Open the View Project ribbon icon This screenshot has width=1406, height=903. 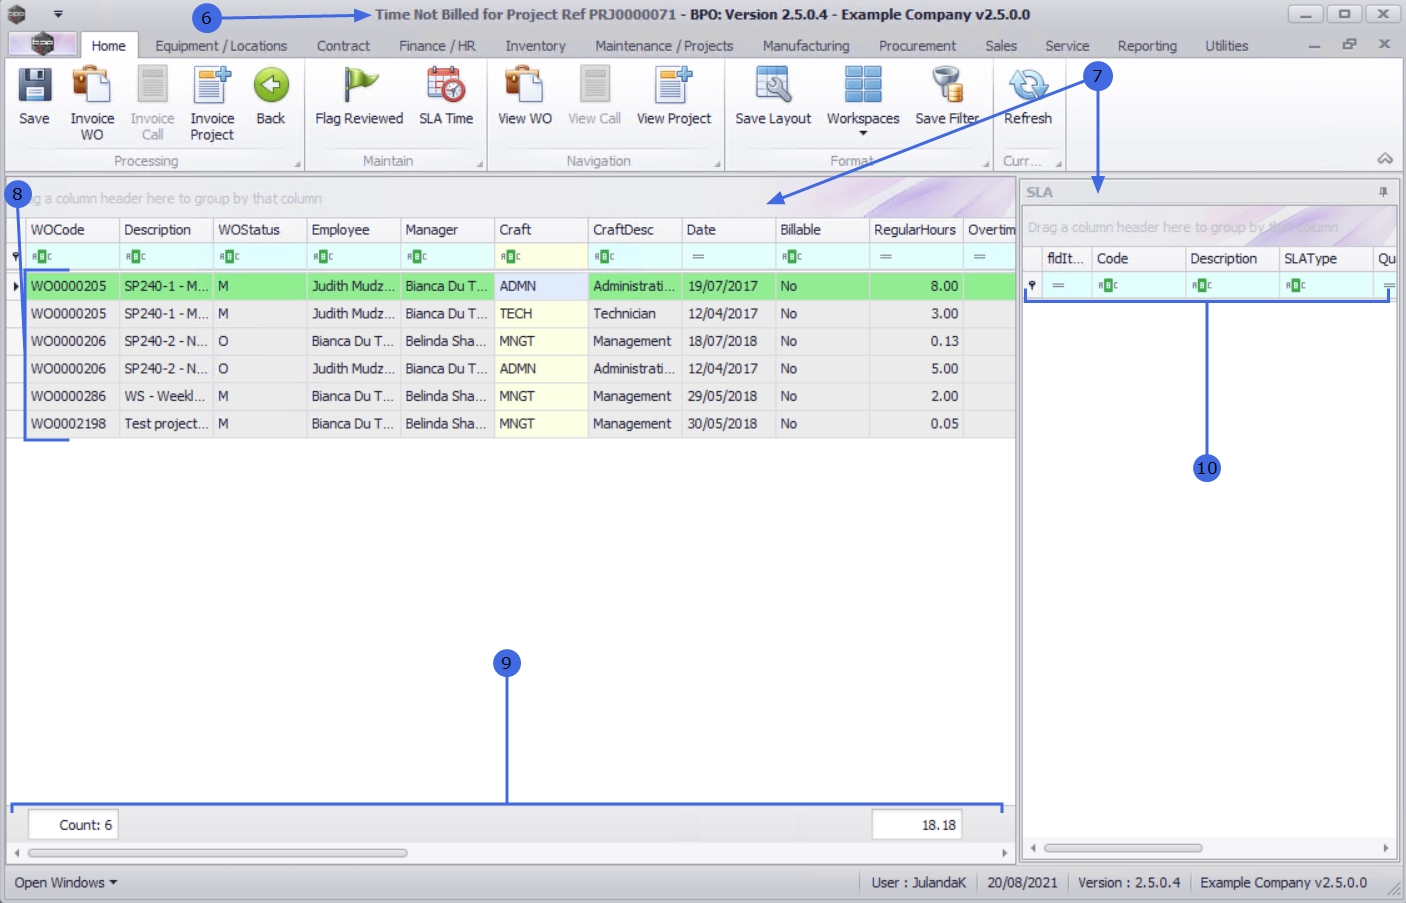point(674,86)
